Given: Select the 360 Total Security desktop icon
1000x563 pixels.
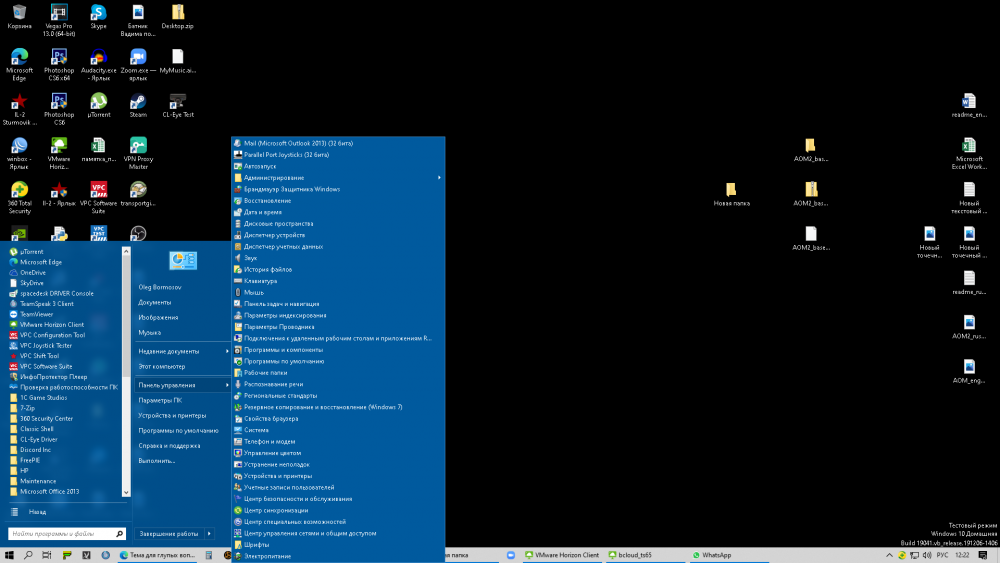Looking at the screenshot, I should pos(19,198).
